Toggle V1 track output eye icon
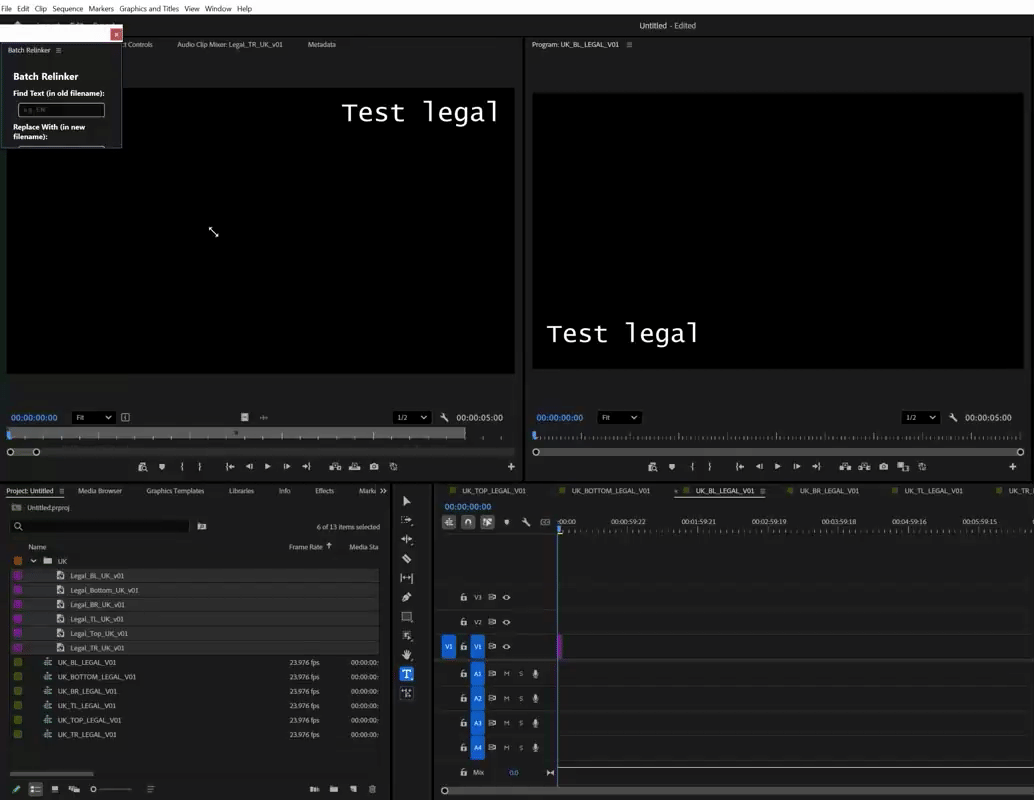Image resolution: width=1034 pixels, height=800 pixels. coord(506,646)
